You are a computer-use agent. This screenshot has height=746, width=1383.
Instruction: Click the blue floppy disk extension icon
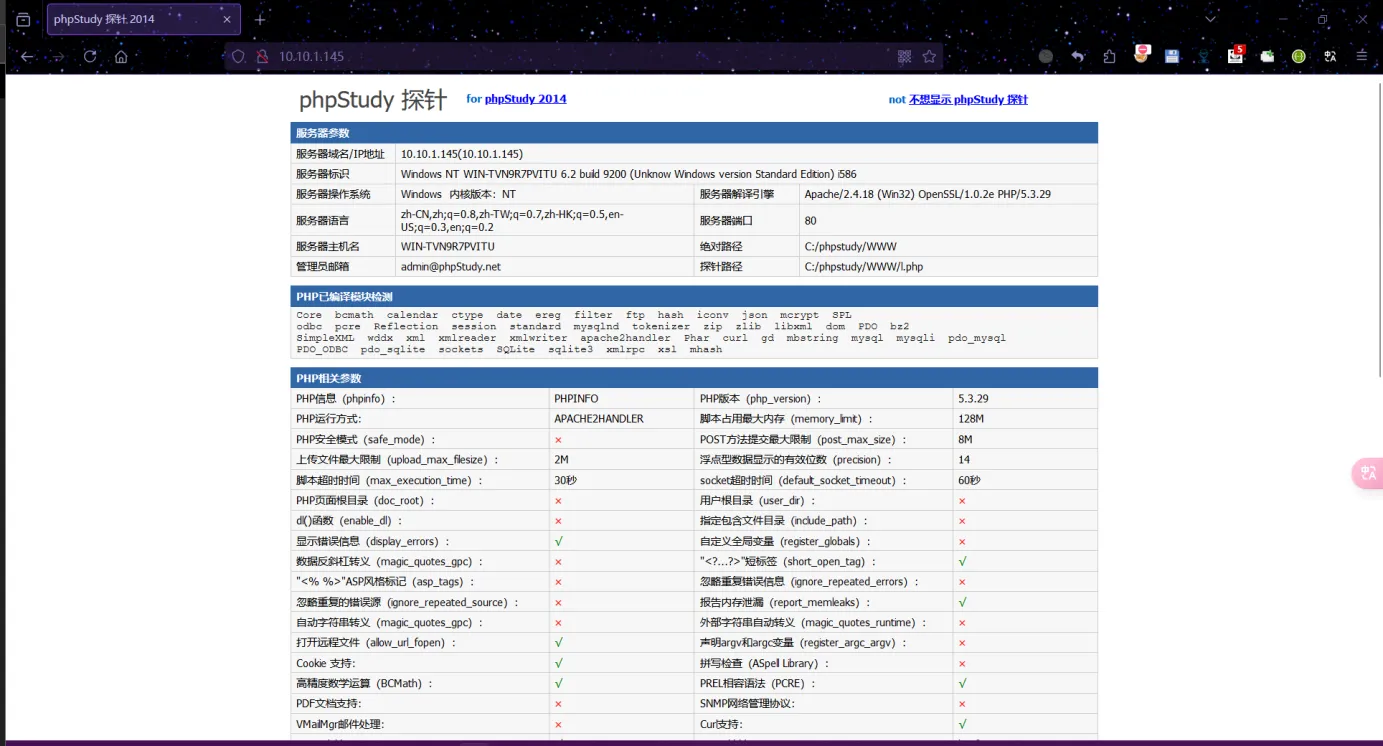point(1172,57)
